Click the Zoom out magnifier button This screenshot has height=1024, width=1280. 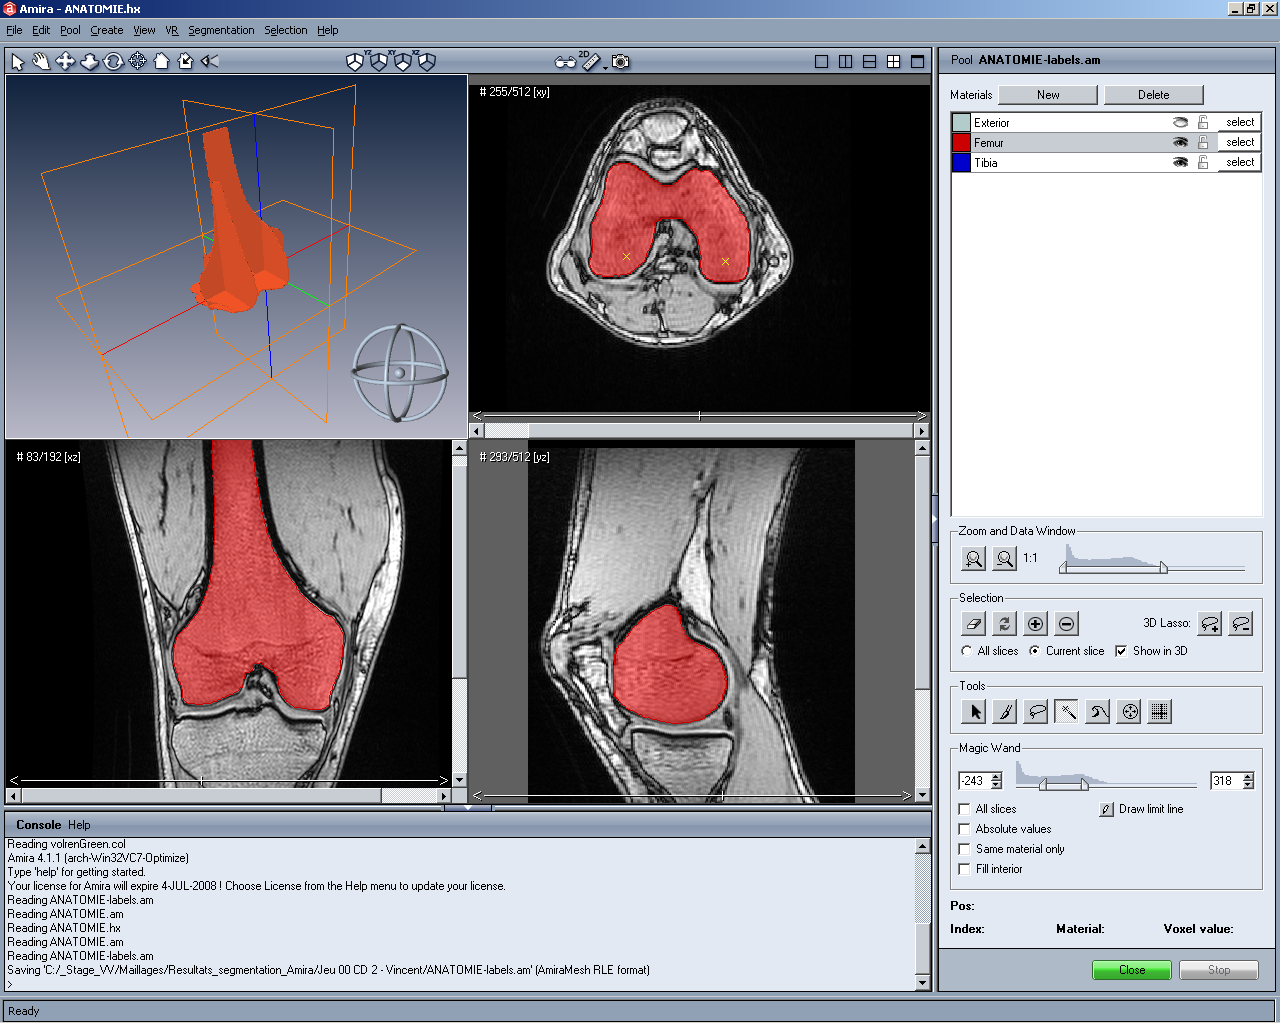click(x=1004, y=559)
